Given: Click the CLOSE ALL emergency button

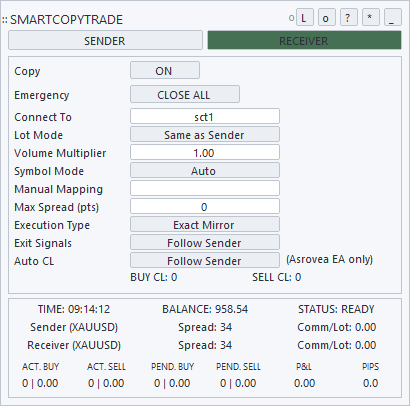Looking at the screenshot, I should coord(185,94).
